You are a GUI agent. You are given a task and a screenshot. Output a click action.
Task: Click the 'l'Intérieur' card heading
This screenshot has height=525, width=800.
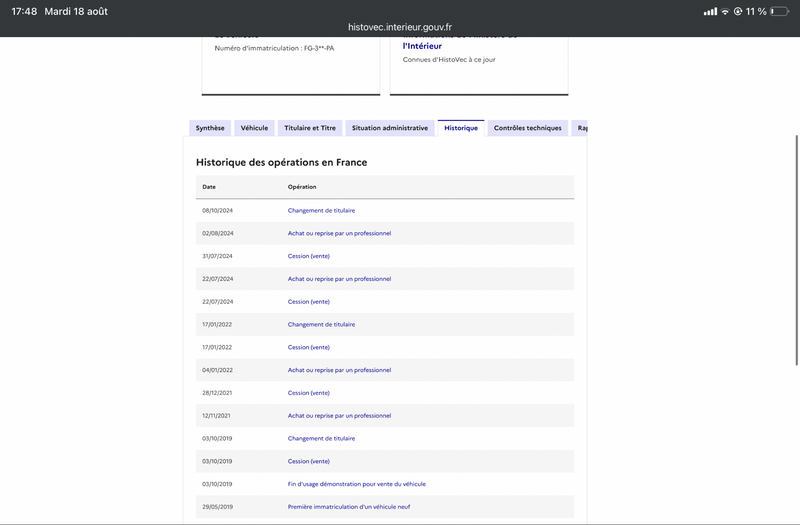(422, 46)
